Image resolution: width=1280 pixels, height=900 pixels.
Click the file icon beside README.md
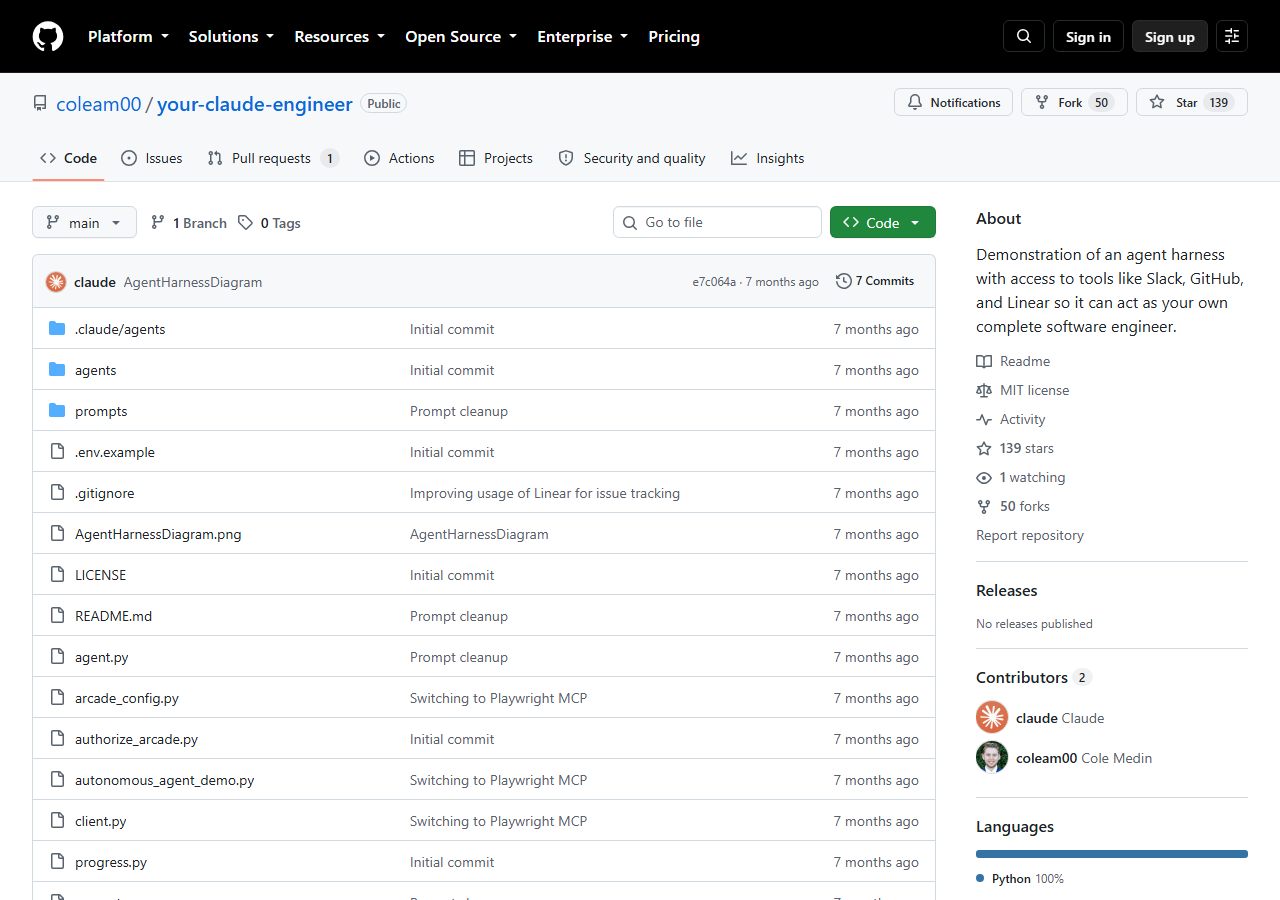tap(57, 616)
